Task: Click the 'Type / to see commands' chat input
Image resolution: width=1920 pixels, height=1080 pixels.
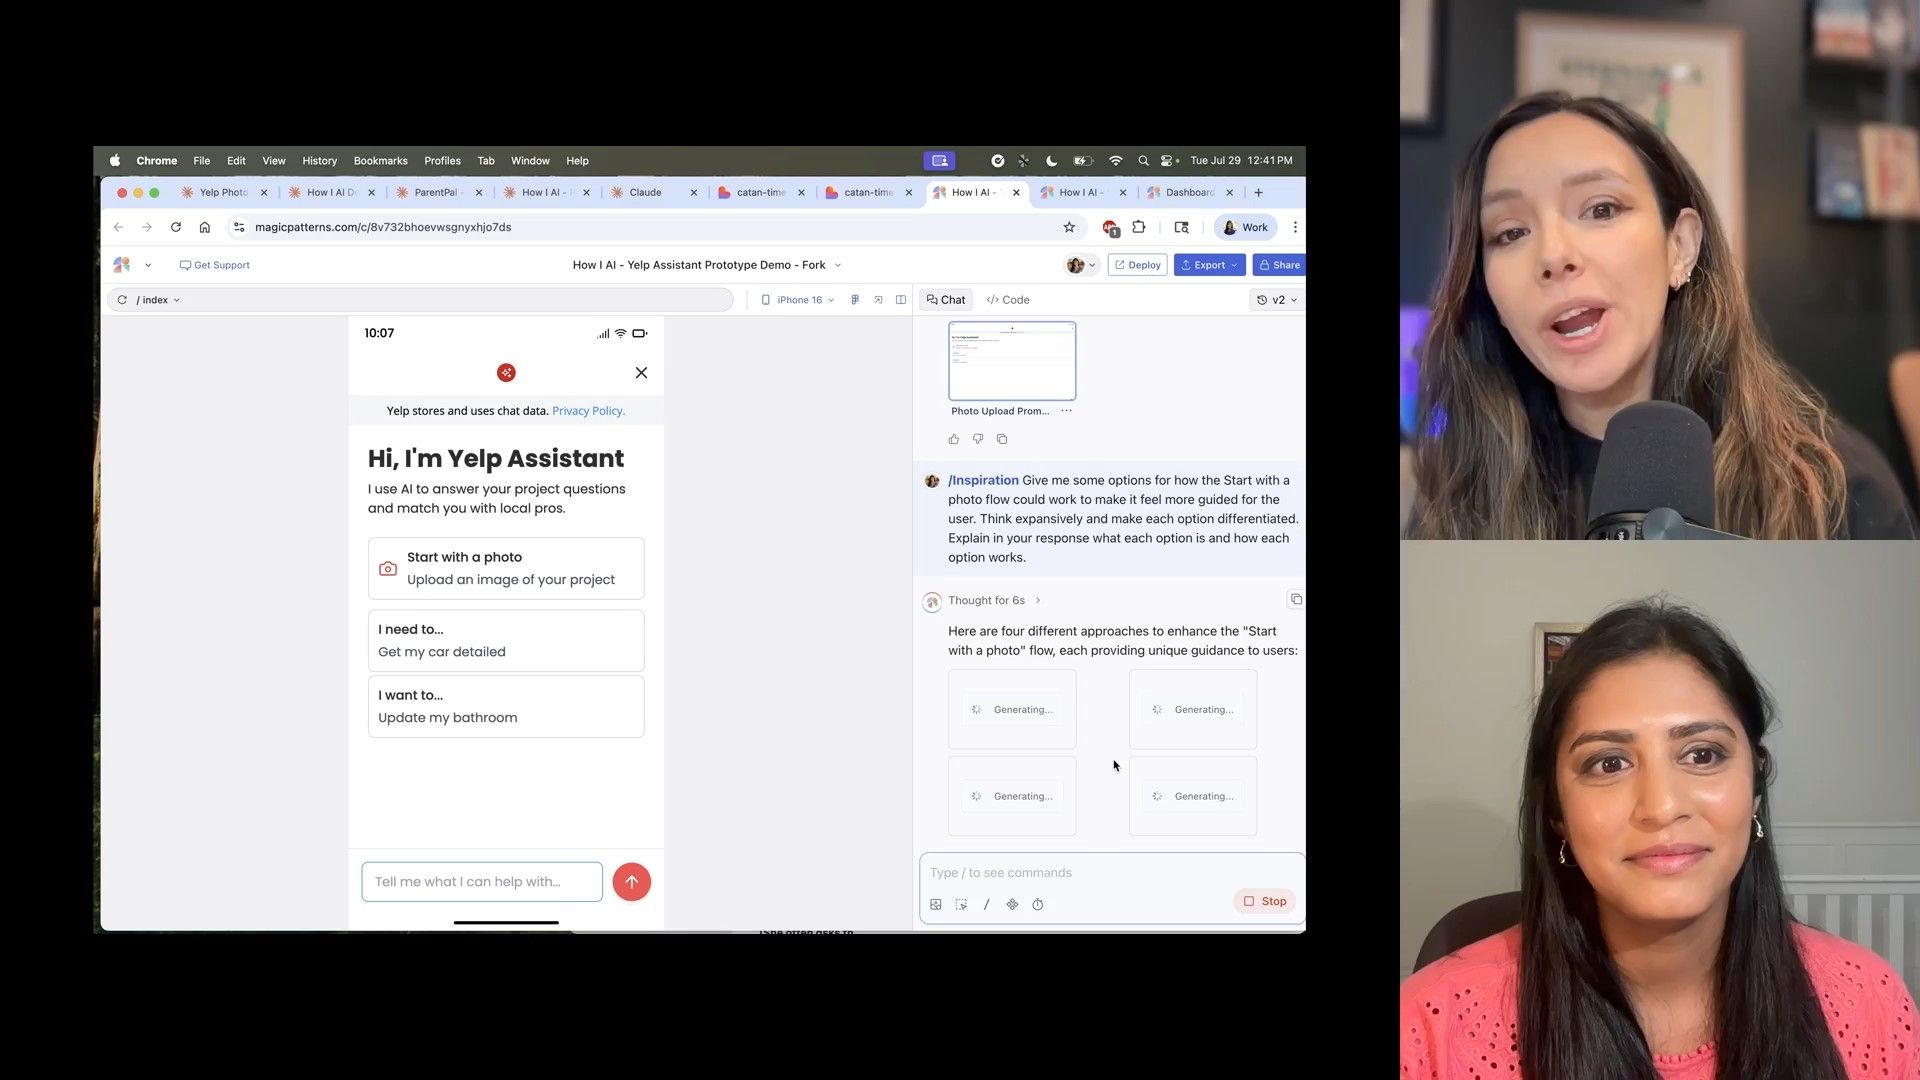Action: [1110, 873]
